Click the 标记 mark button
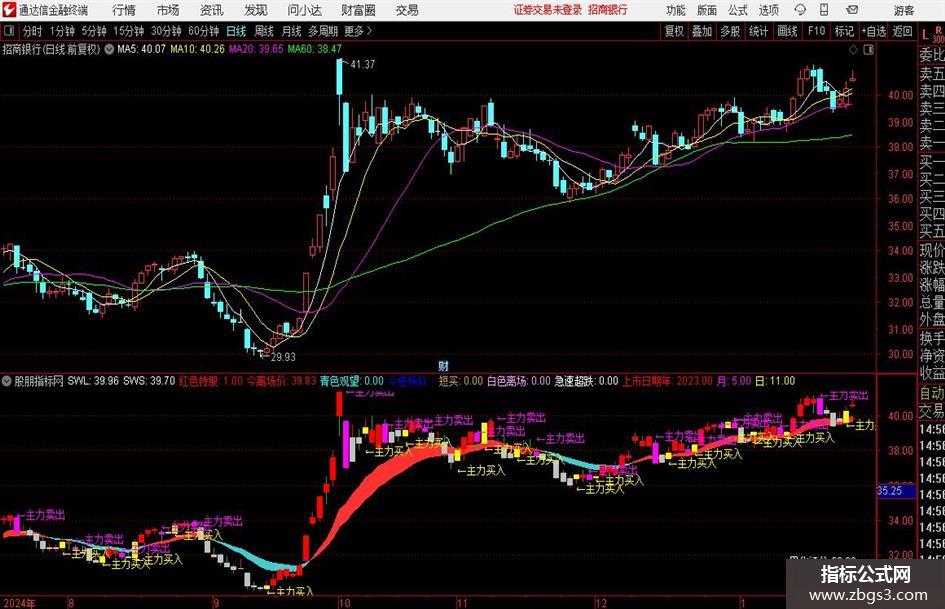Screen dimensions: 945x609 pyautogui.click(x=844, y=31)
